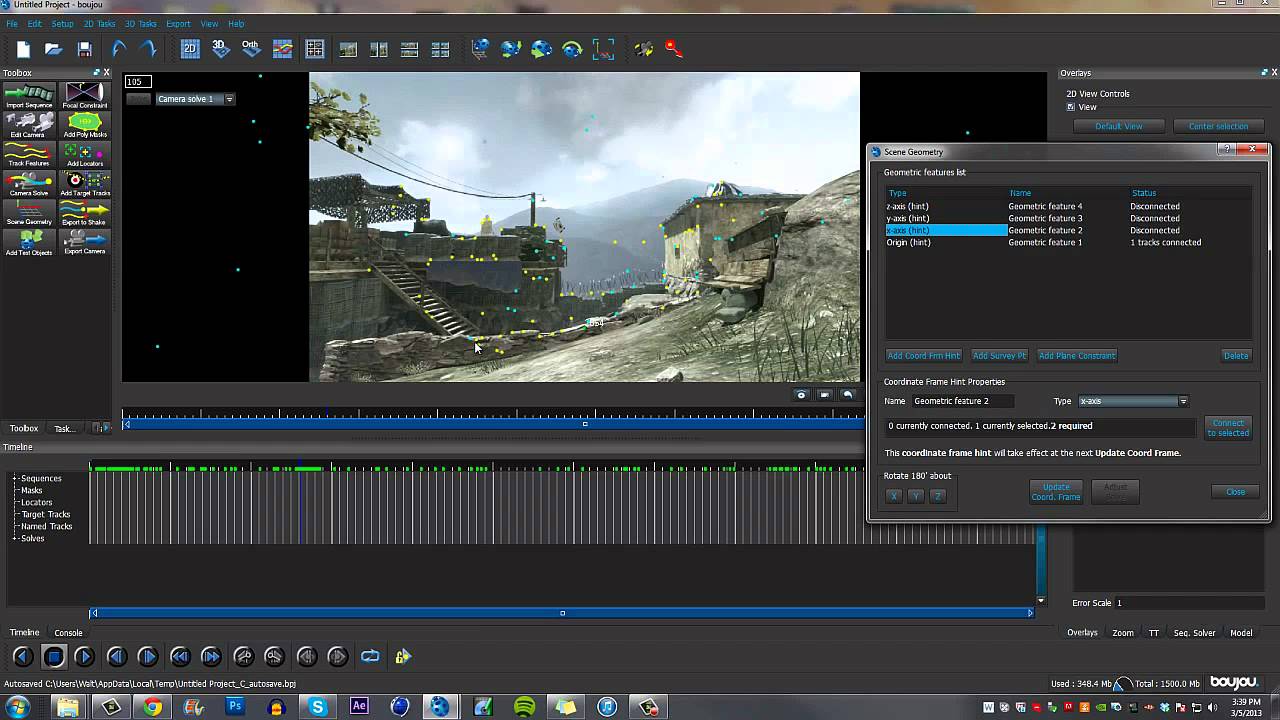This screenshot has height=720, width=1280.
Task: Select Target Tracks in timeline tree
Action: 46,514
